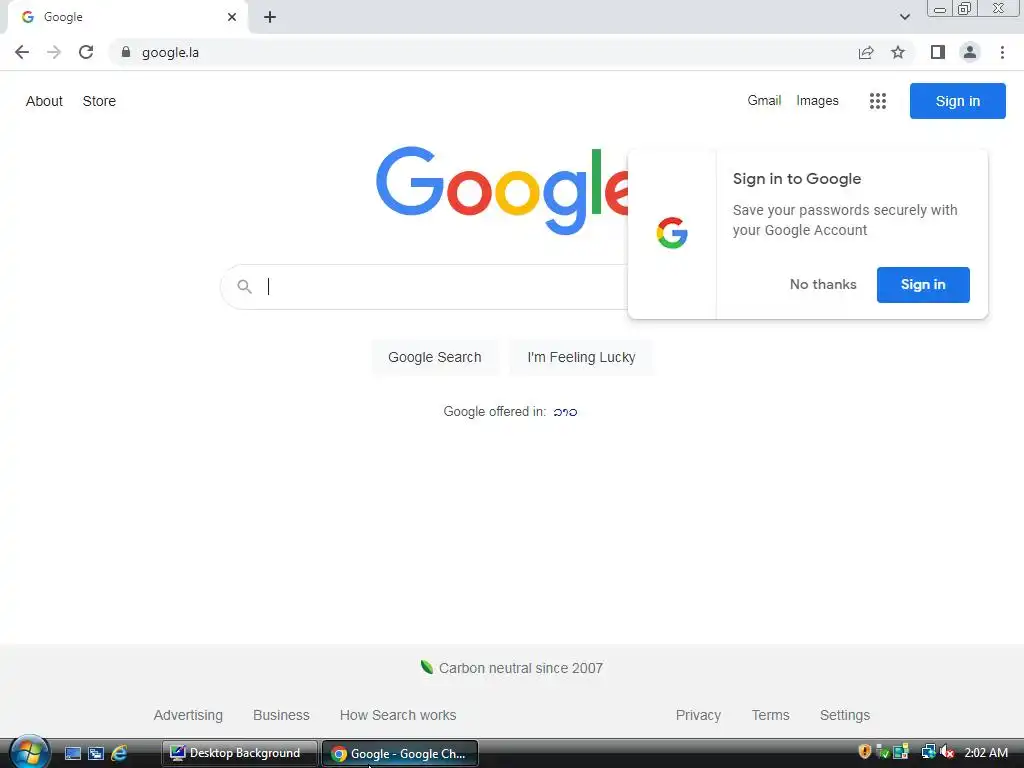Click the magnifier icon in search box
Image resolution: width=1024 pixels, height=768 pixels.
pyautogui.click(x=244, y=287)
